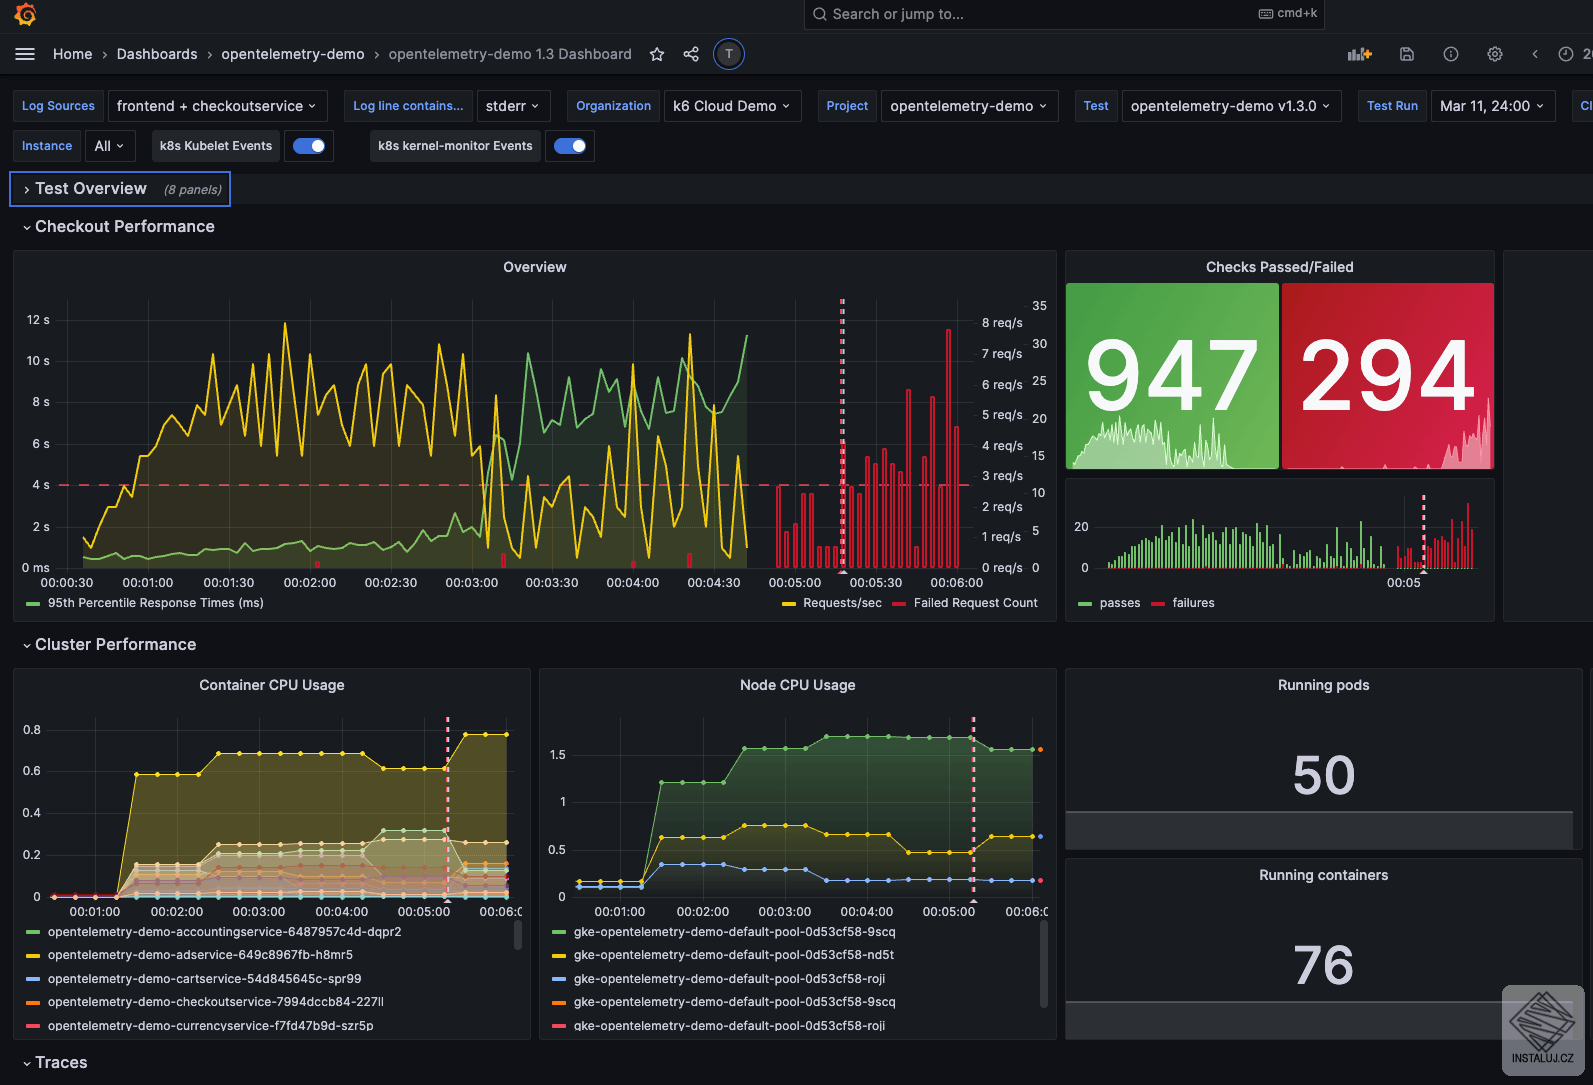Collapse the Checkout Performance row

coord(119,227)
